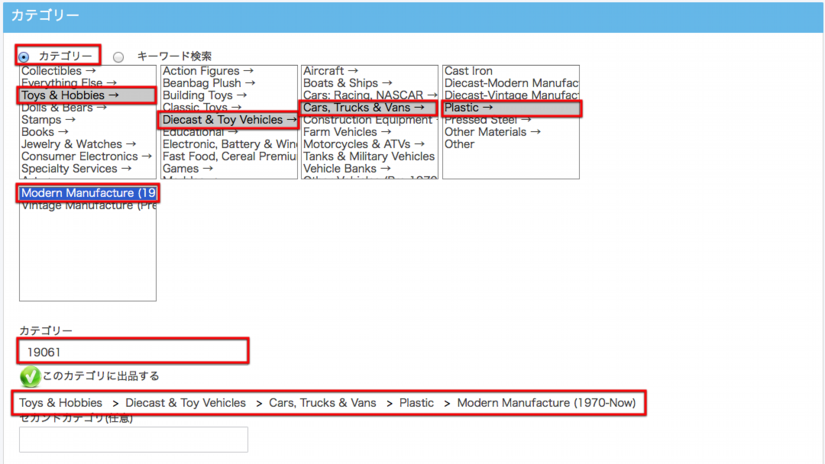The height and width of the screenshot is (464, 825).
Task: Choose Toys & Hobbies in first list
Action: (x=70, y=96)
